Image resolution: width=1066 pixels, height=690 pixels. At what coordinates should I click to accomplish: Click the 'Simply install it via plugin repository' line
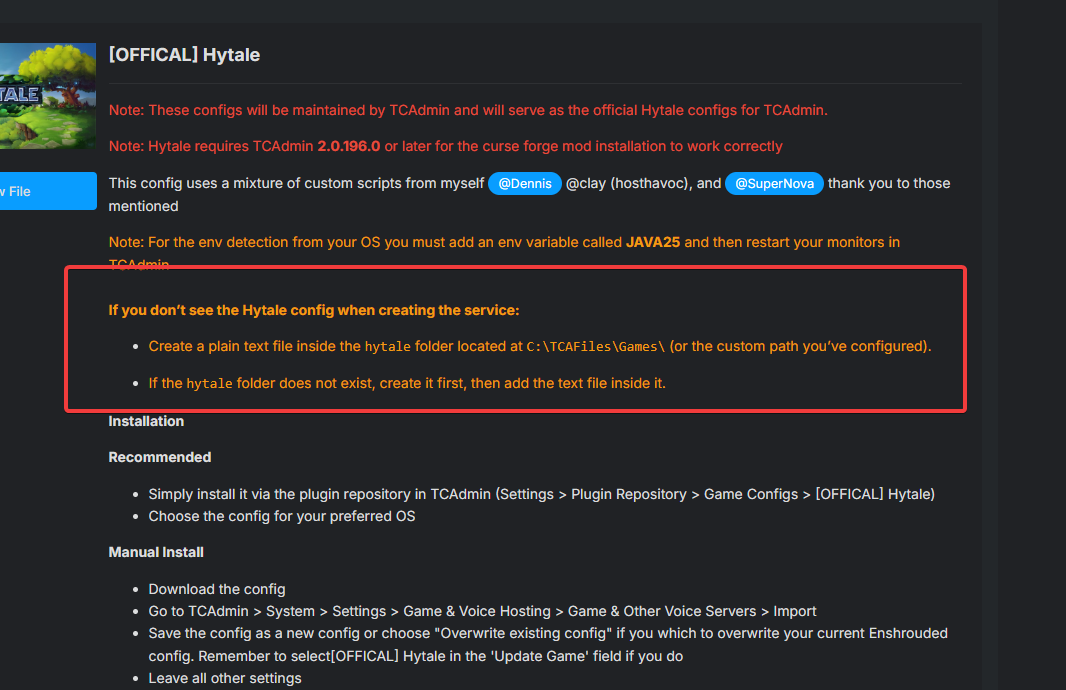pyautogui.click(x=541, y=494)
